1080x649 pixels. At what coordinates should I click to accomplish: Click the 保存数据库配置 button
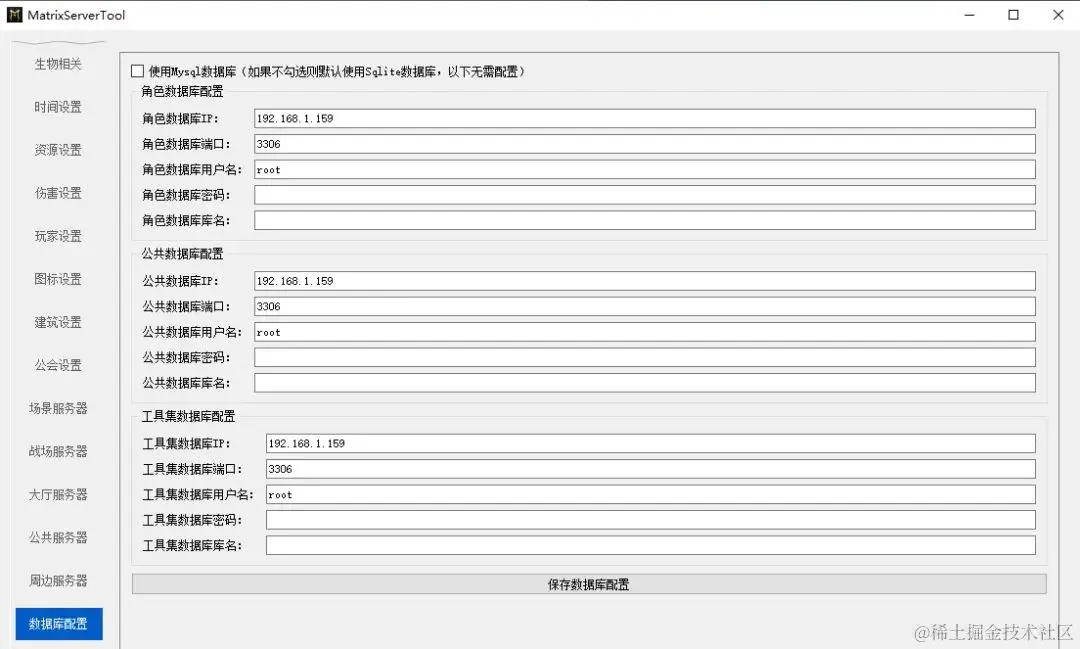coord(589,584)
